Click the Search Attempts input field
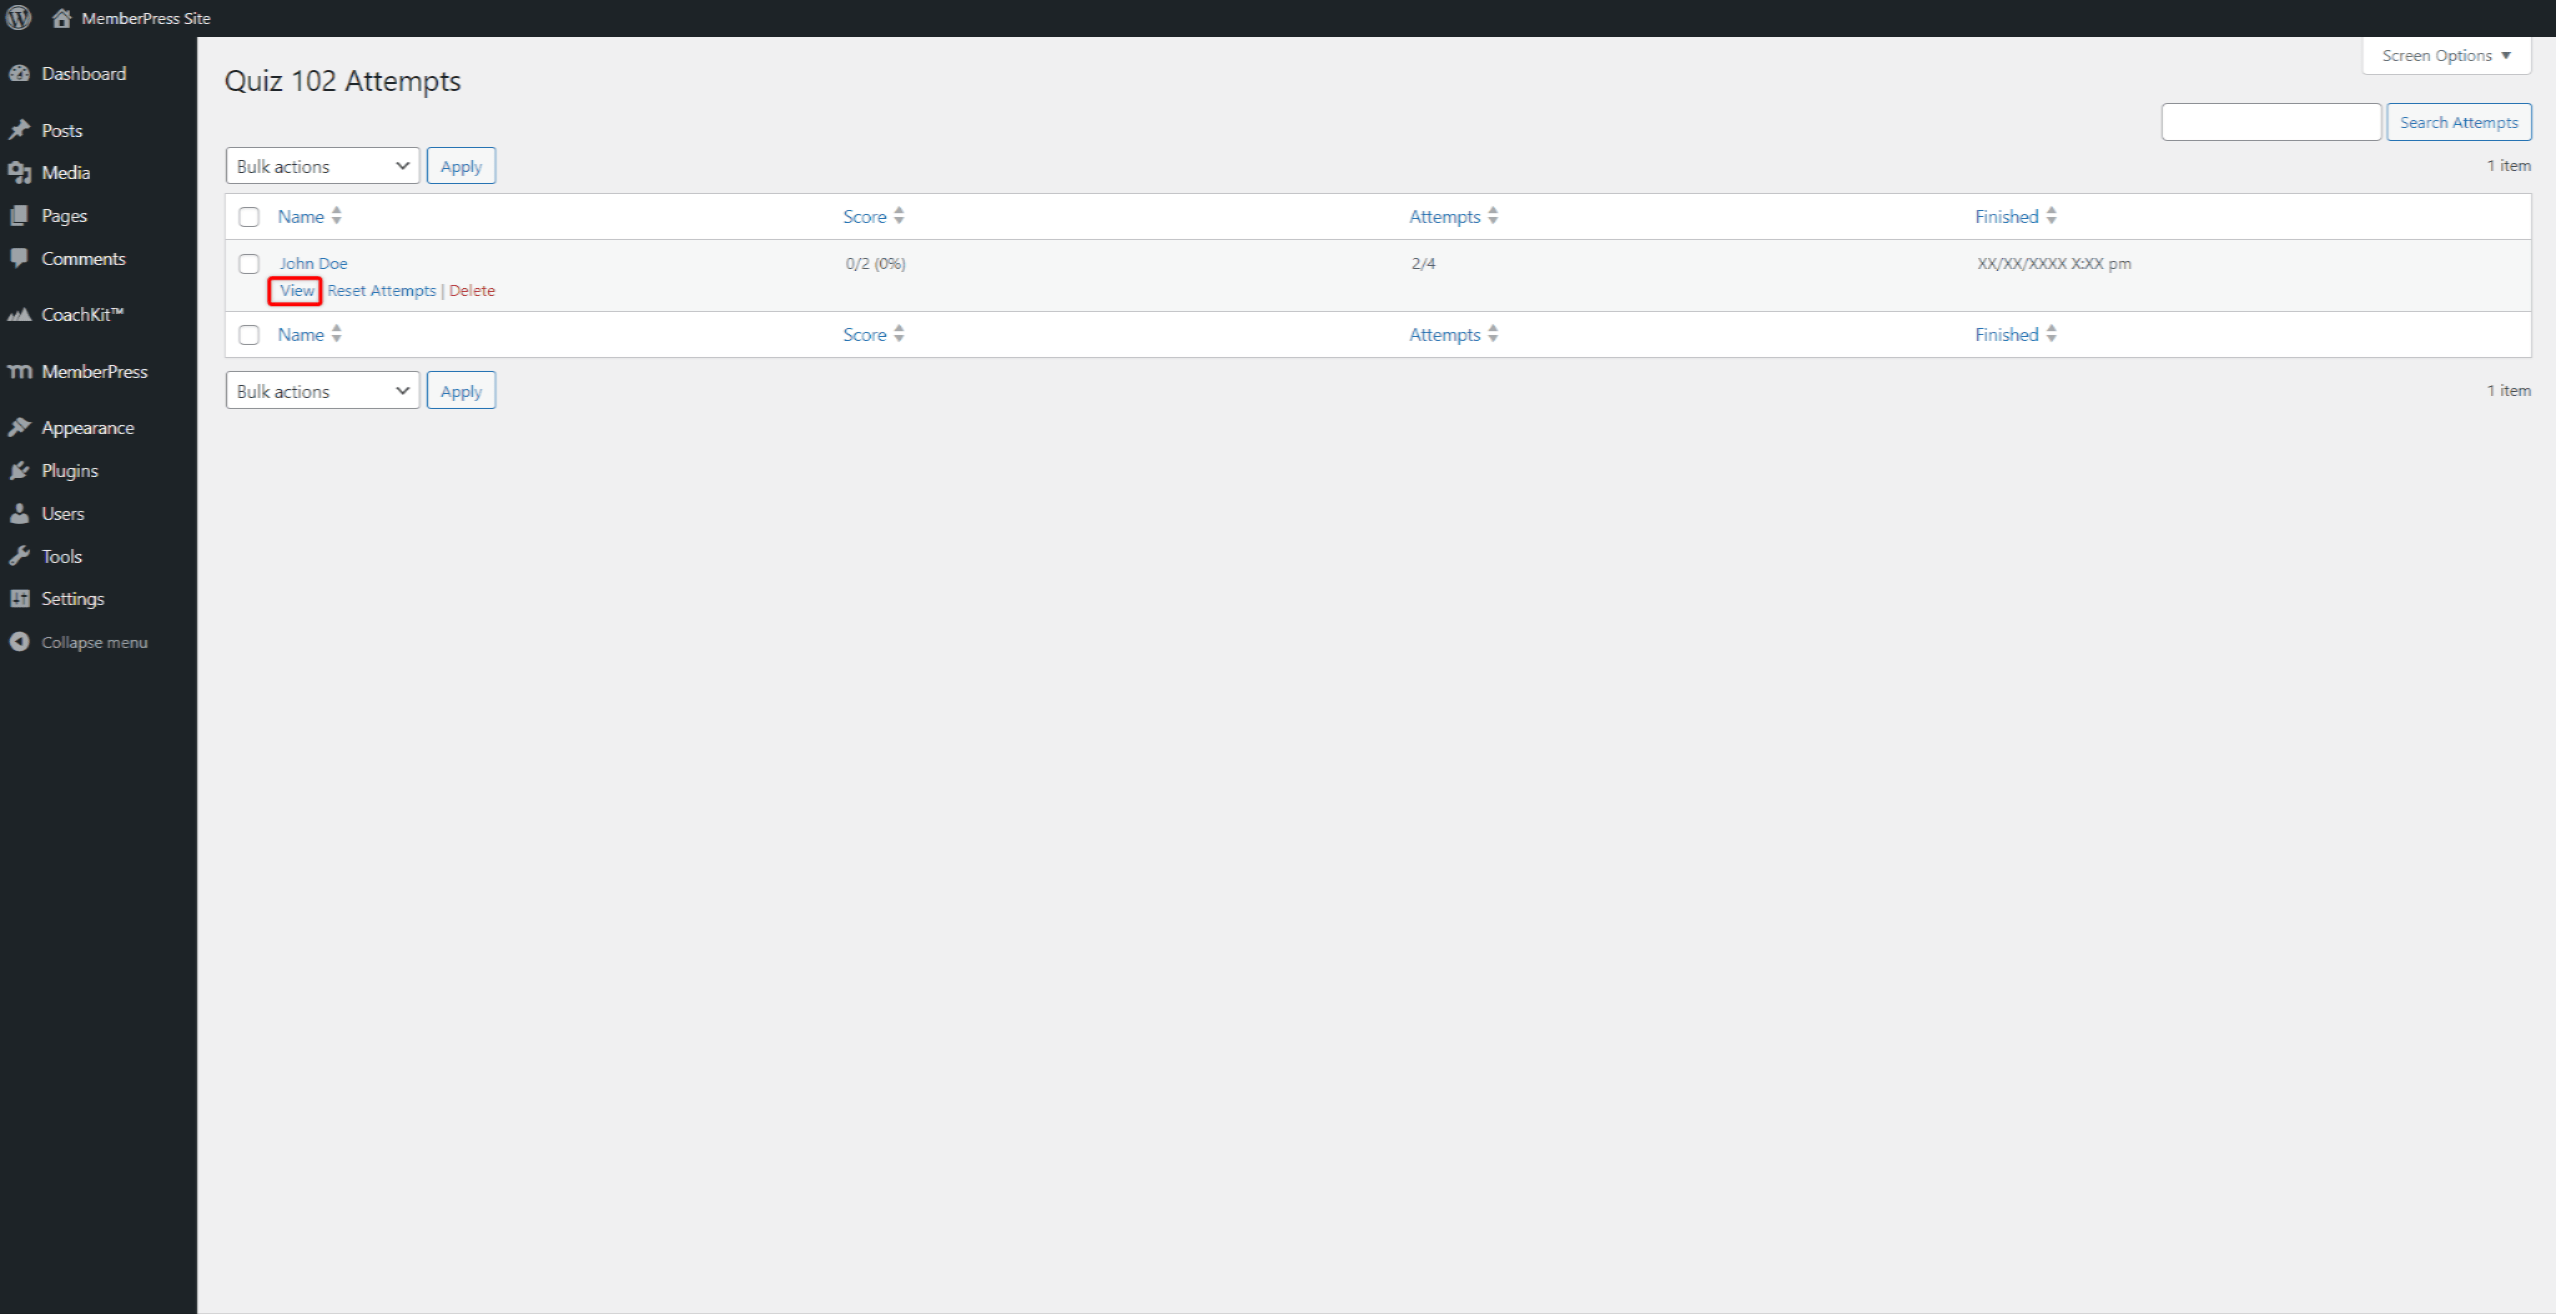 (x=2271, y=121)
